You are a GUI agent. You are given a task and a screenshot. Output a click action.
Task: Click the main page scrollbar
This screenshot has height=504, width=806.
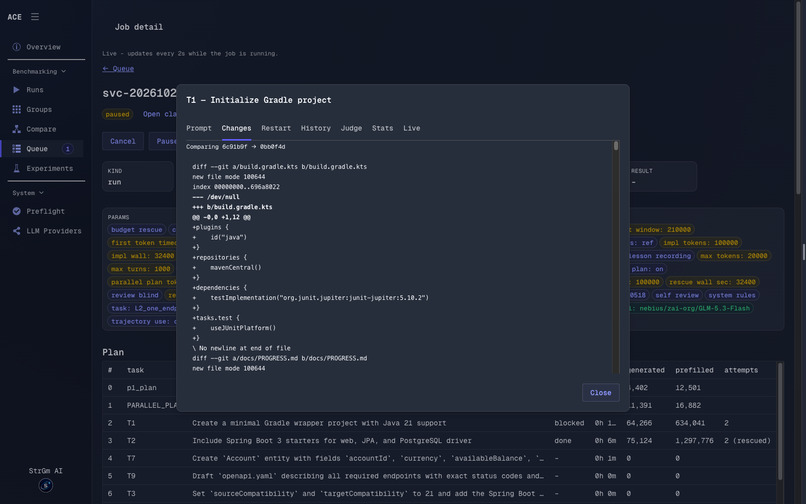798,98
